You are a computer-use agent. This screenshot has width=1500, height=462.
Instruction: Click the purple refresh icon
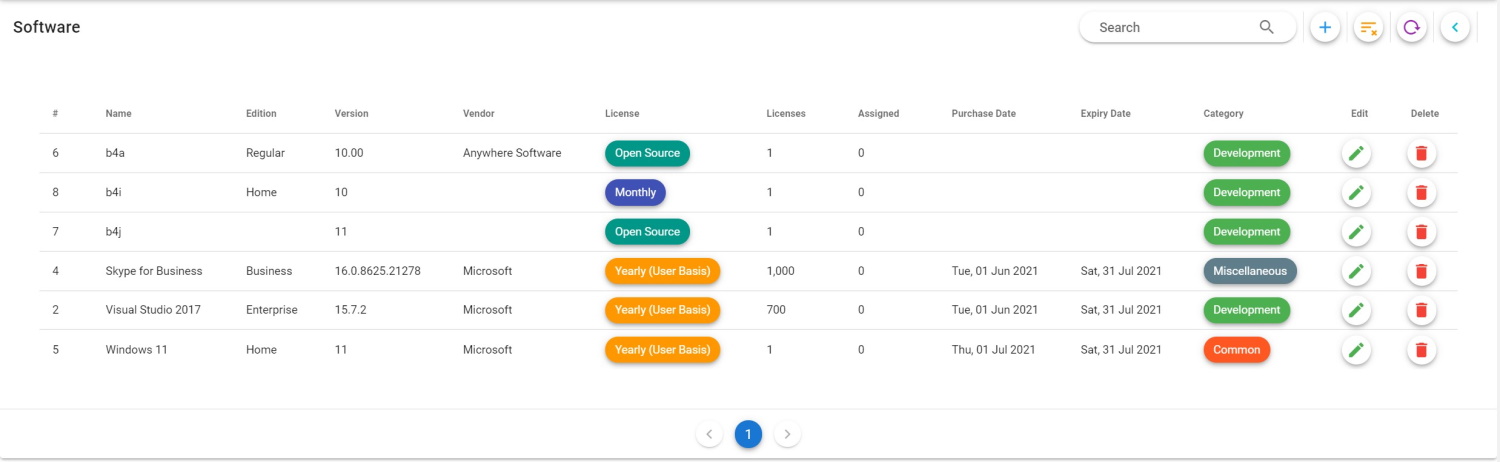[1411, 28]
